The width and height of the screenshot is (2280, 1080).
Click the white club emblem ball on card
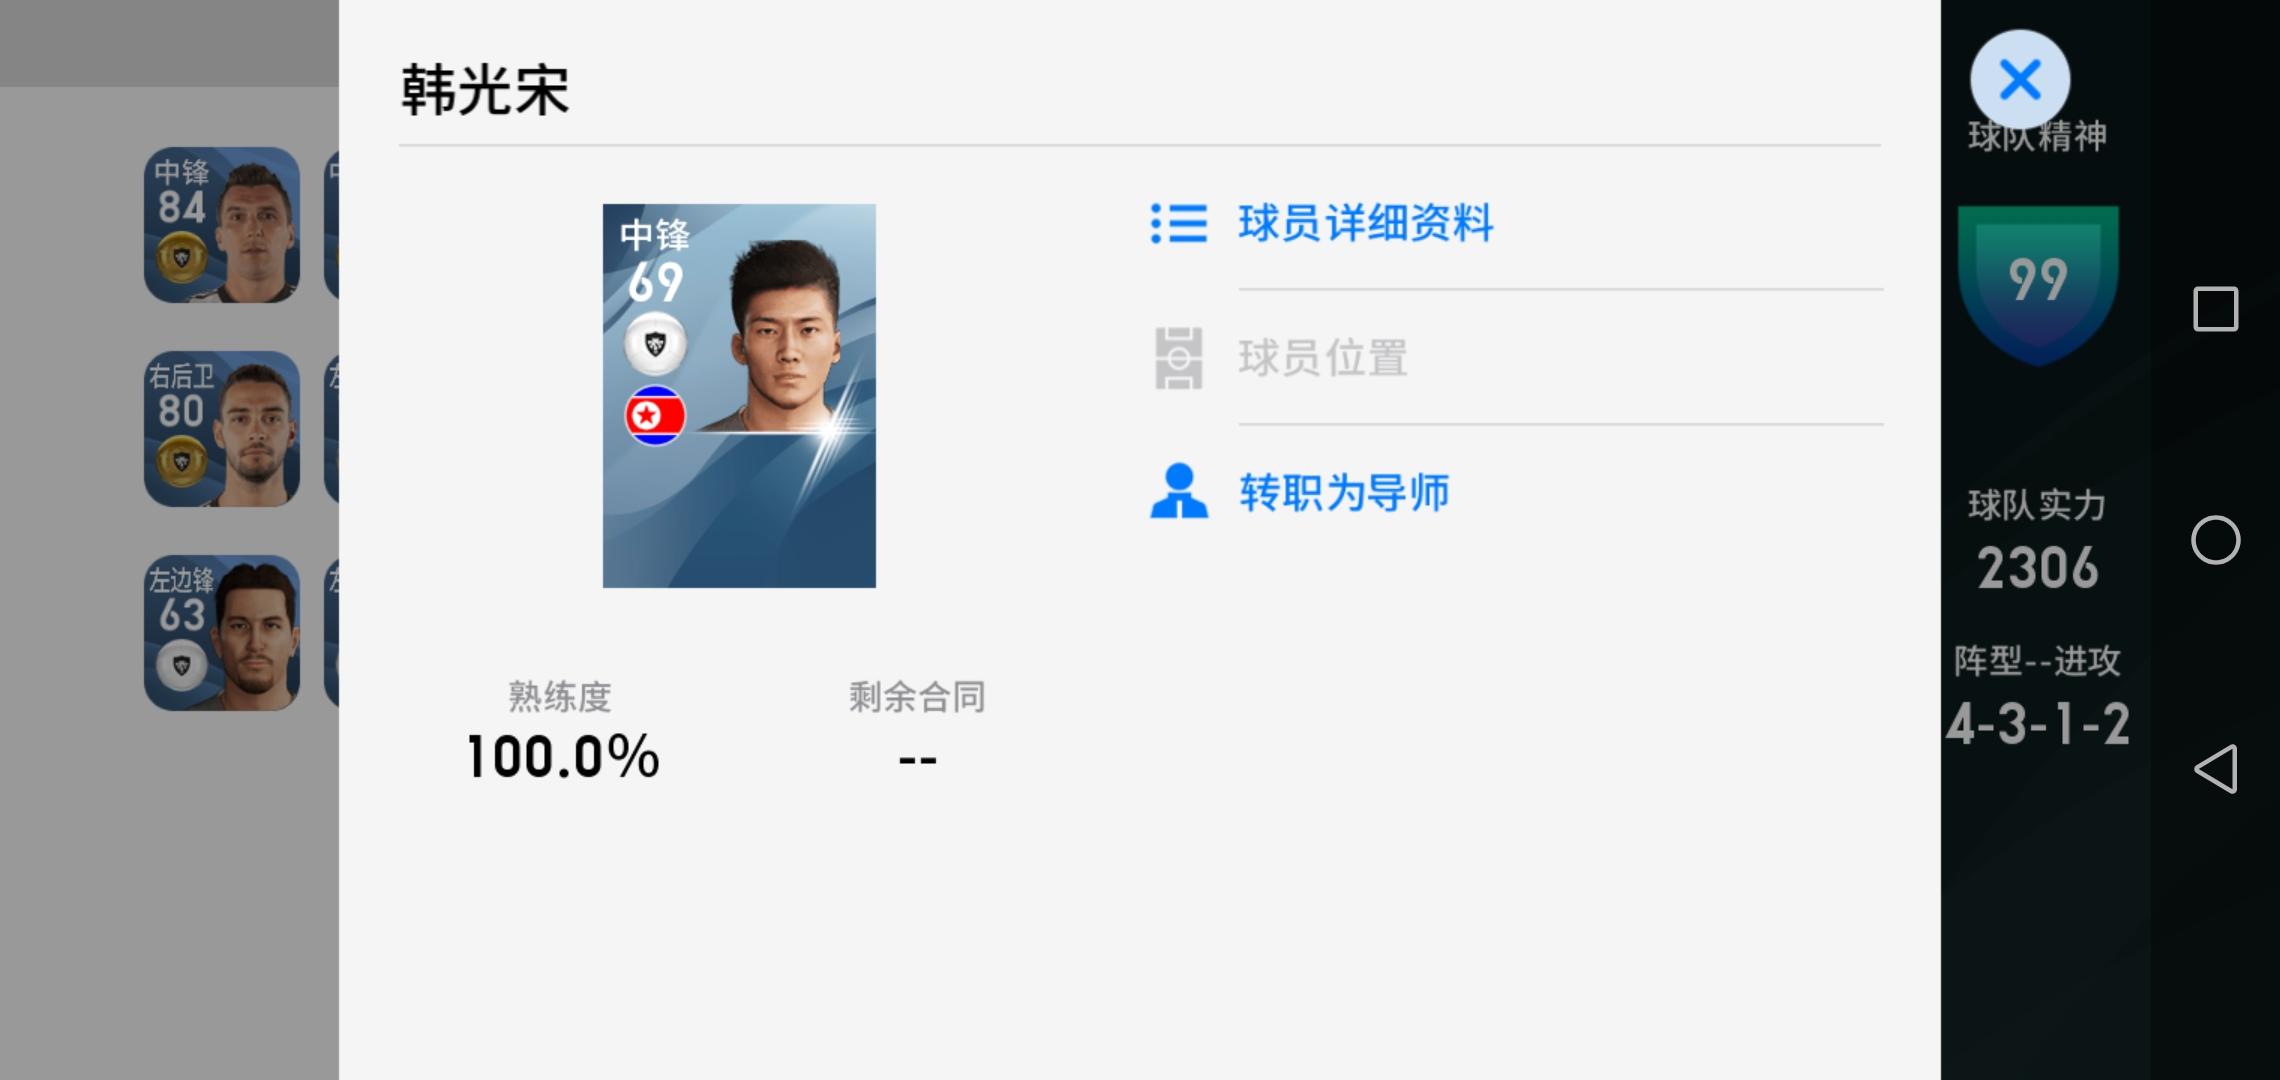655,345
